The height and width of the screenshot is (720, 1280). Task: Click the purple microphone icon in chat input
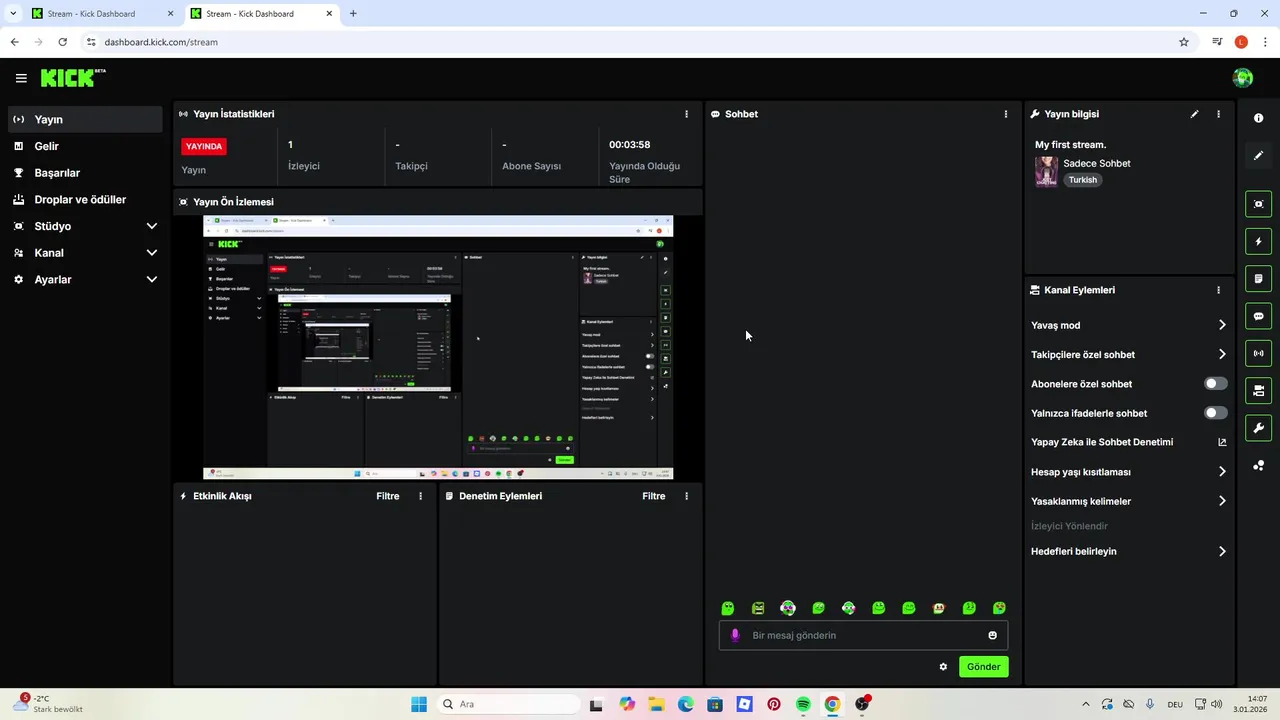pos(736,635)
